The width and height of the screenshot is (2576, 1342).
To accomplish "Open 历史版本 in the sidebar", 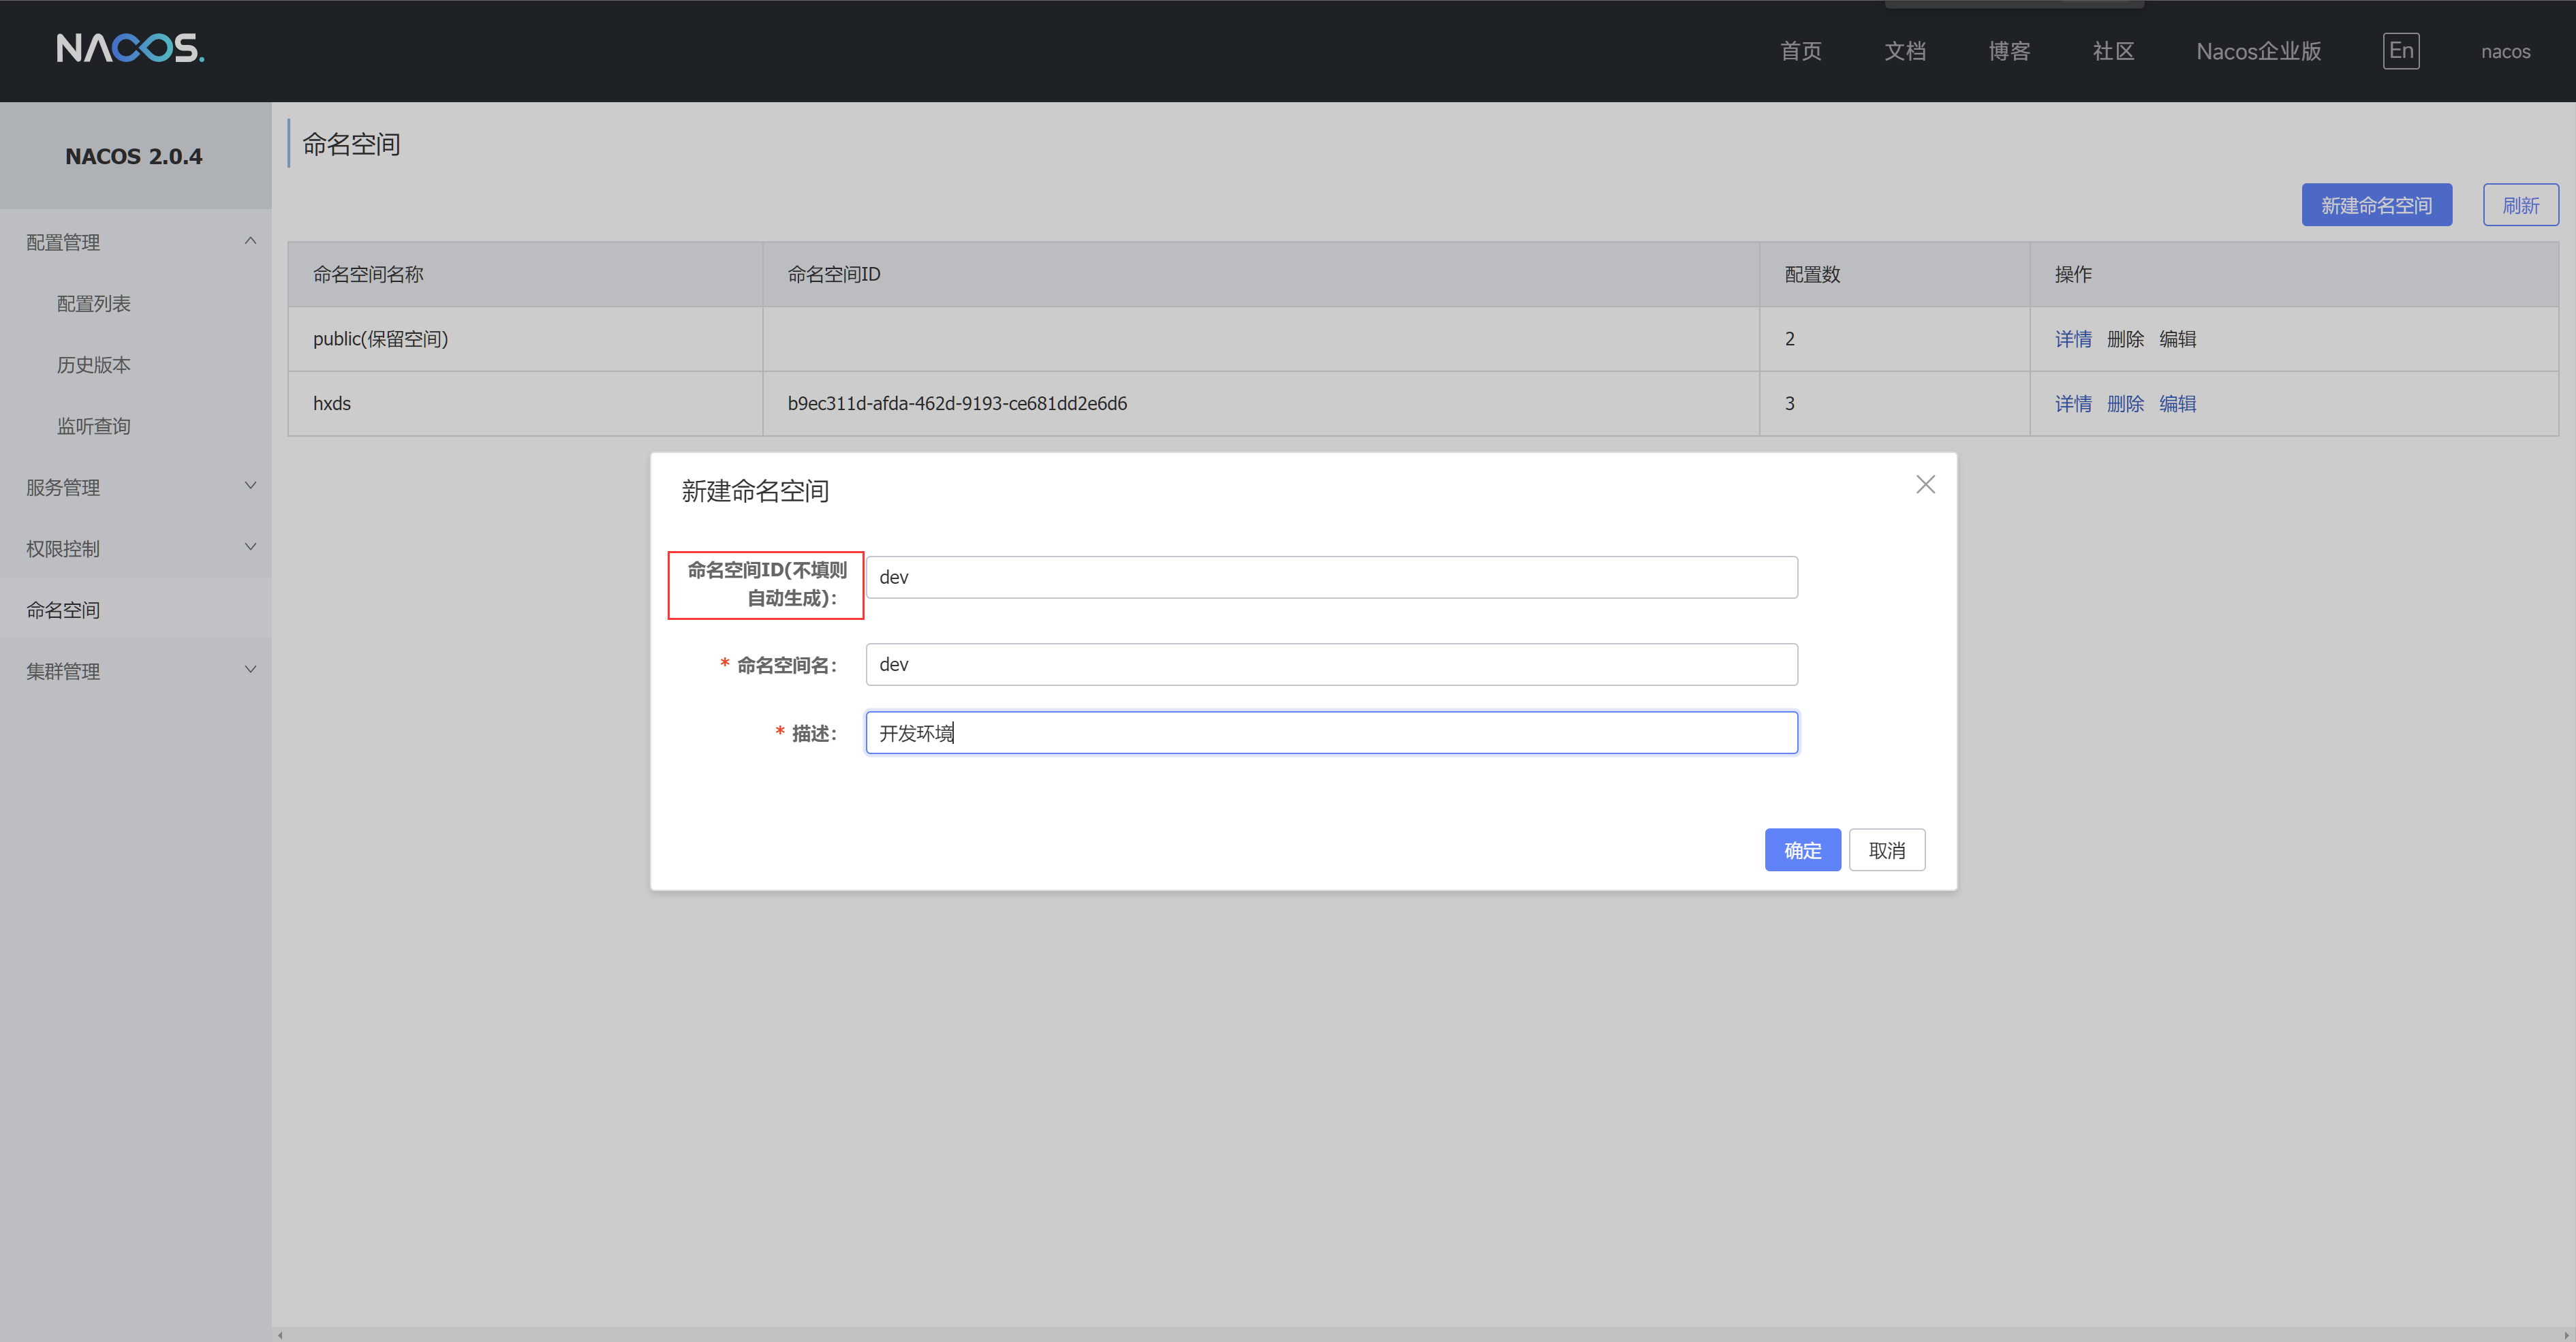I will click(x=94, y=365).
